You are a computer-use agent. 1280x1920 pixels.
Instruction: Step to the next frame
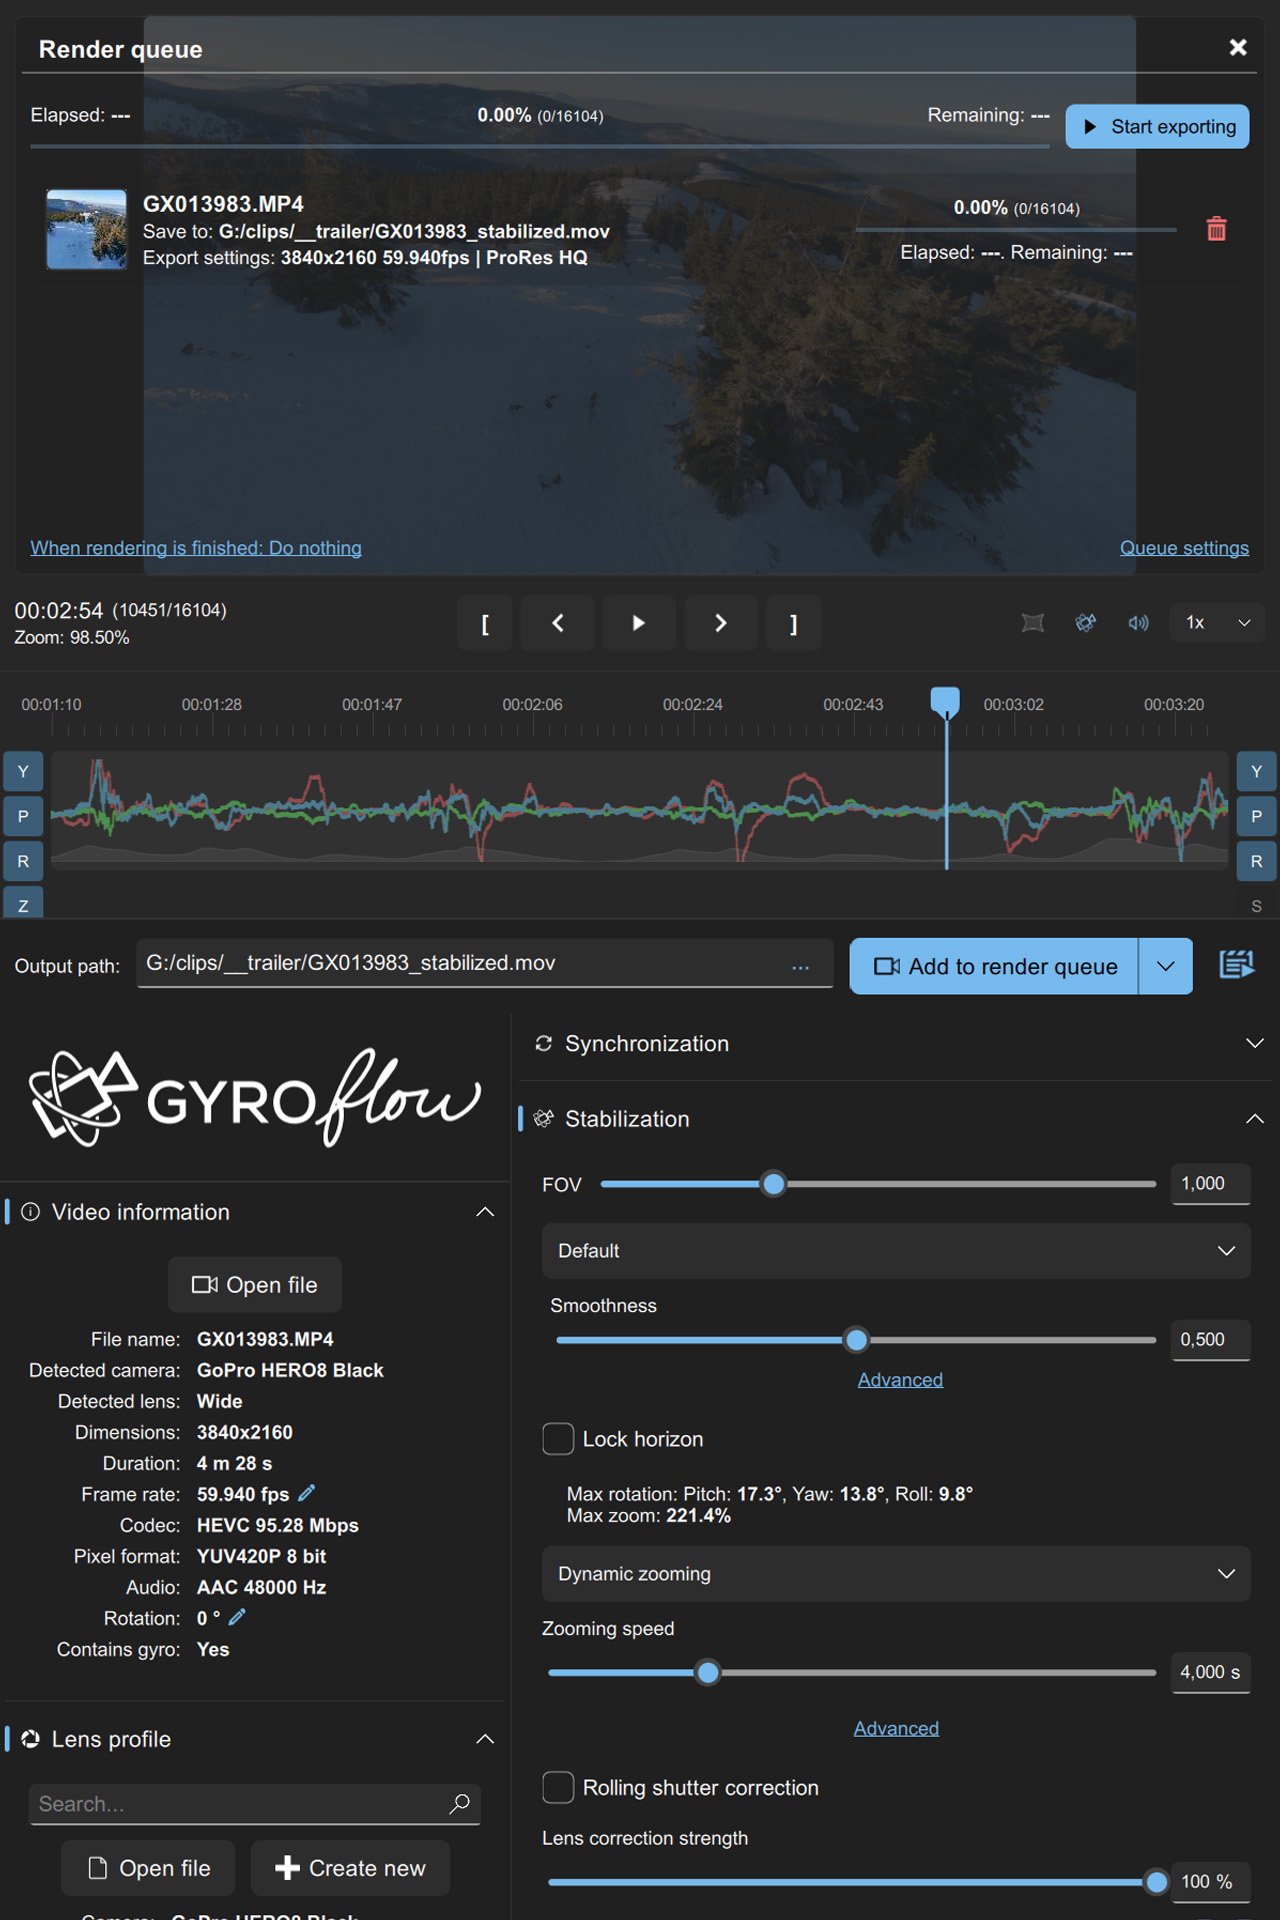click(720, 623)
